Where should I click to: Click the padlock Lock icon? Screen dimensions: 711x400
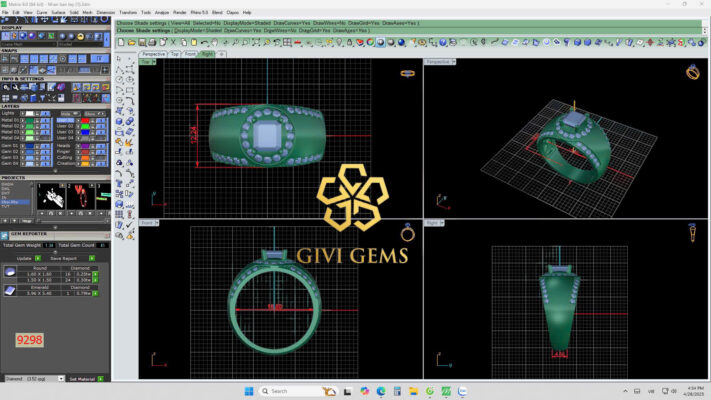coord(350,42)
